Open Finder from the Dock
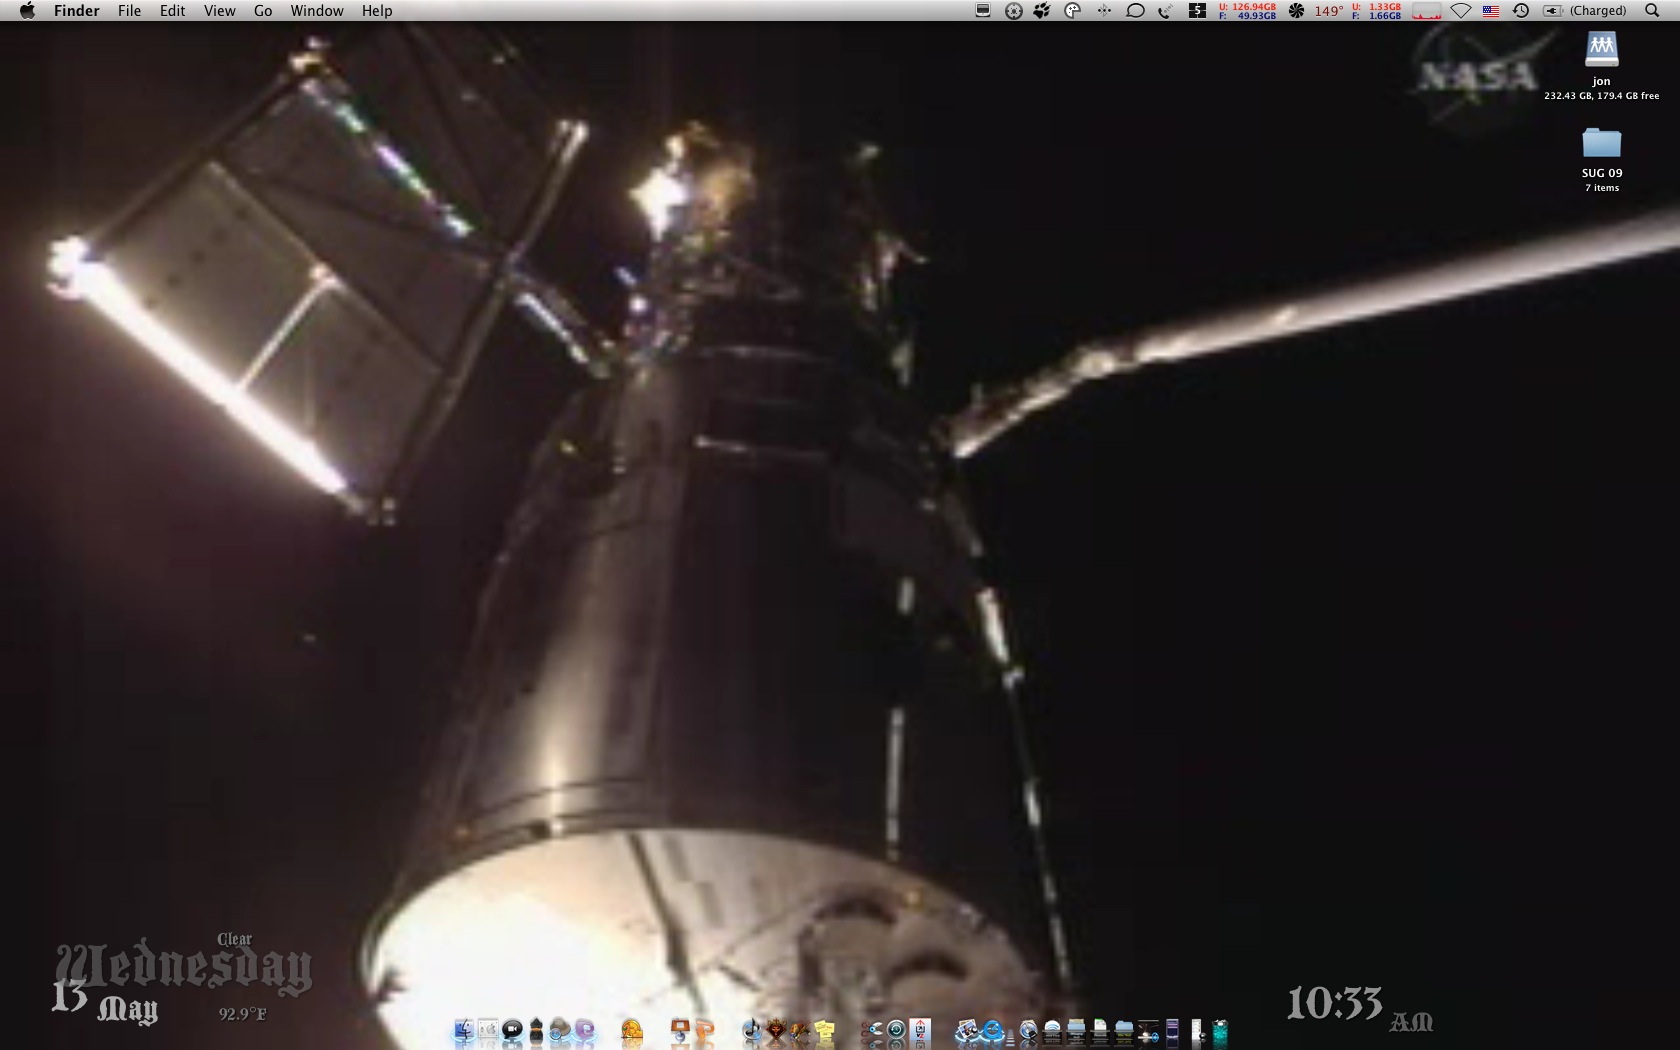The height and width of the screenshot is (1050, 1680). [x=463, y=1031]
